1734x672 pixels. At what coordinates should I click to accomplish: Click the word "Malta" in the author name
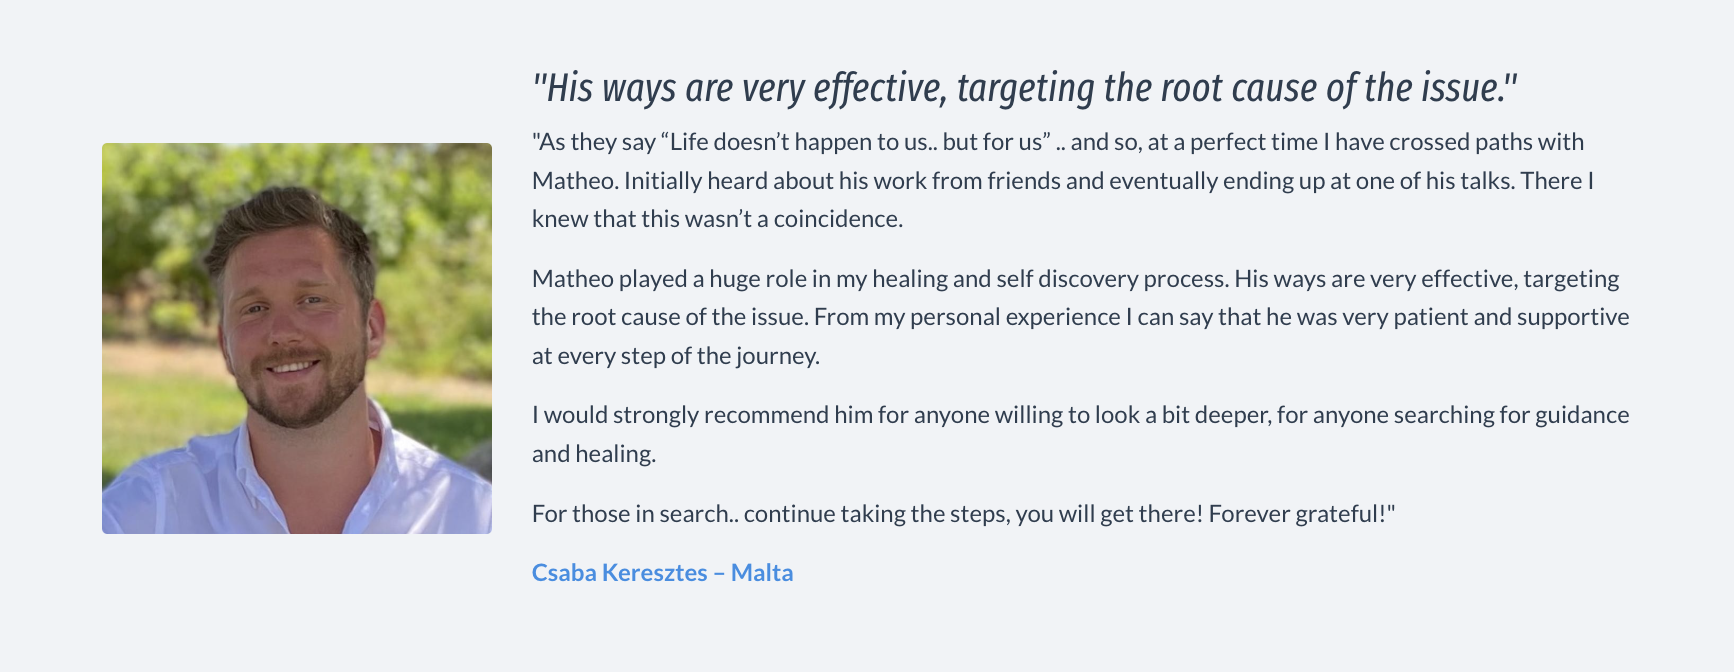[x=762, y=573]
